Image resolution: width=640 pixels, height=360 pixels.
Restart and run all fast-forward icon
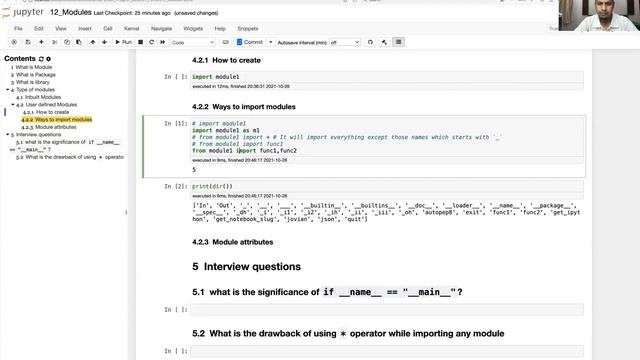pyautogui.click(x=162, y=42)
